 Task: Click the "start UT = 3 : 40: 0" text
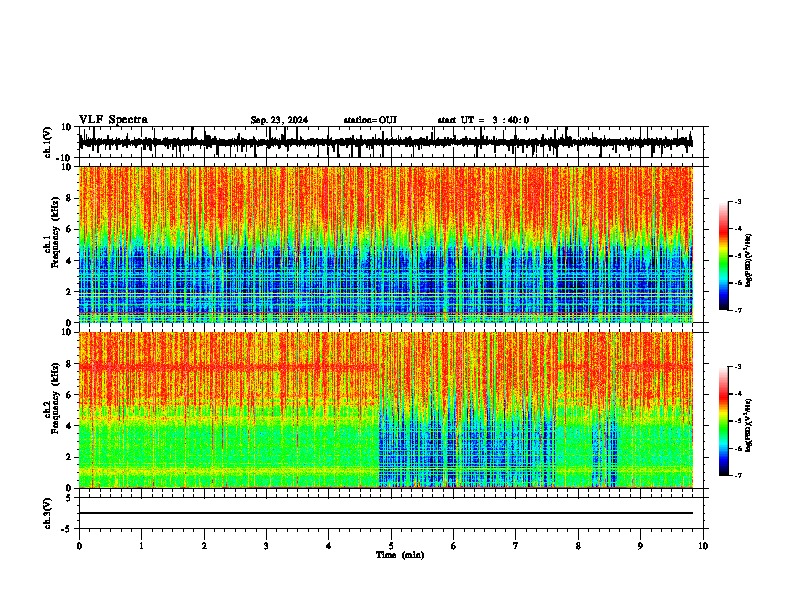point(483,120)
